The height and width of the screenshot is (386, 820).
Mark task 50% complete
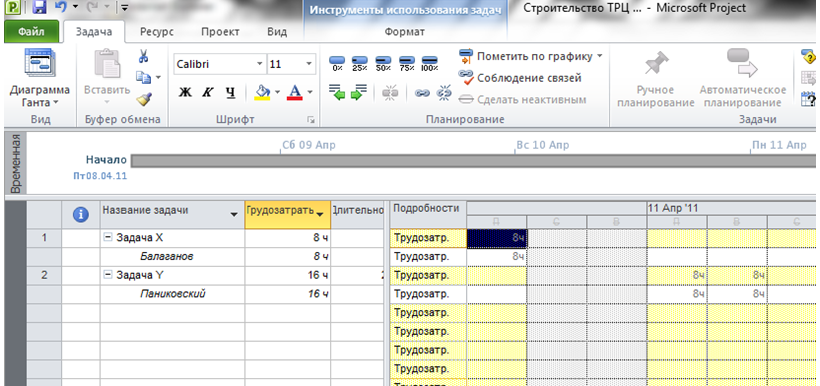pyautogui.click(x=383, y=64)
